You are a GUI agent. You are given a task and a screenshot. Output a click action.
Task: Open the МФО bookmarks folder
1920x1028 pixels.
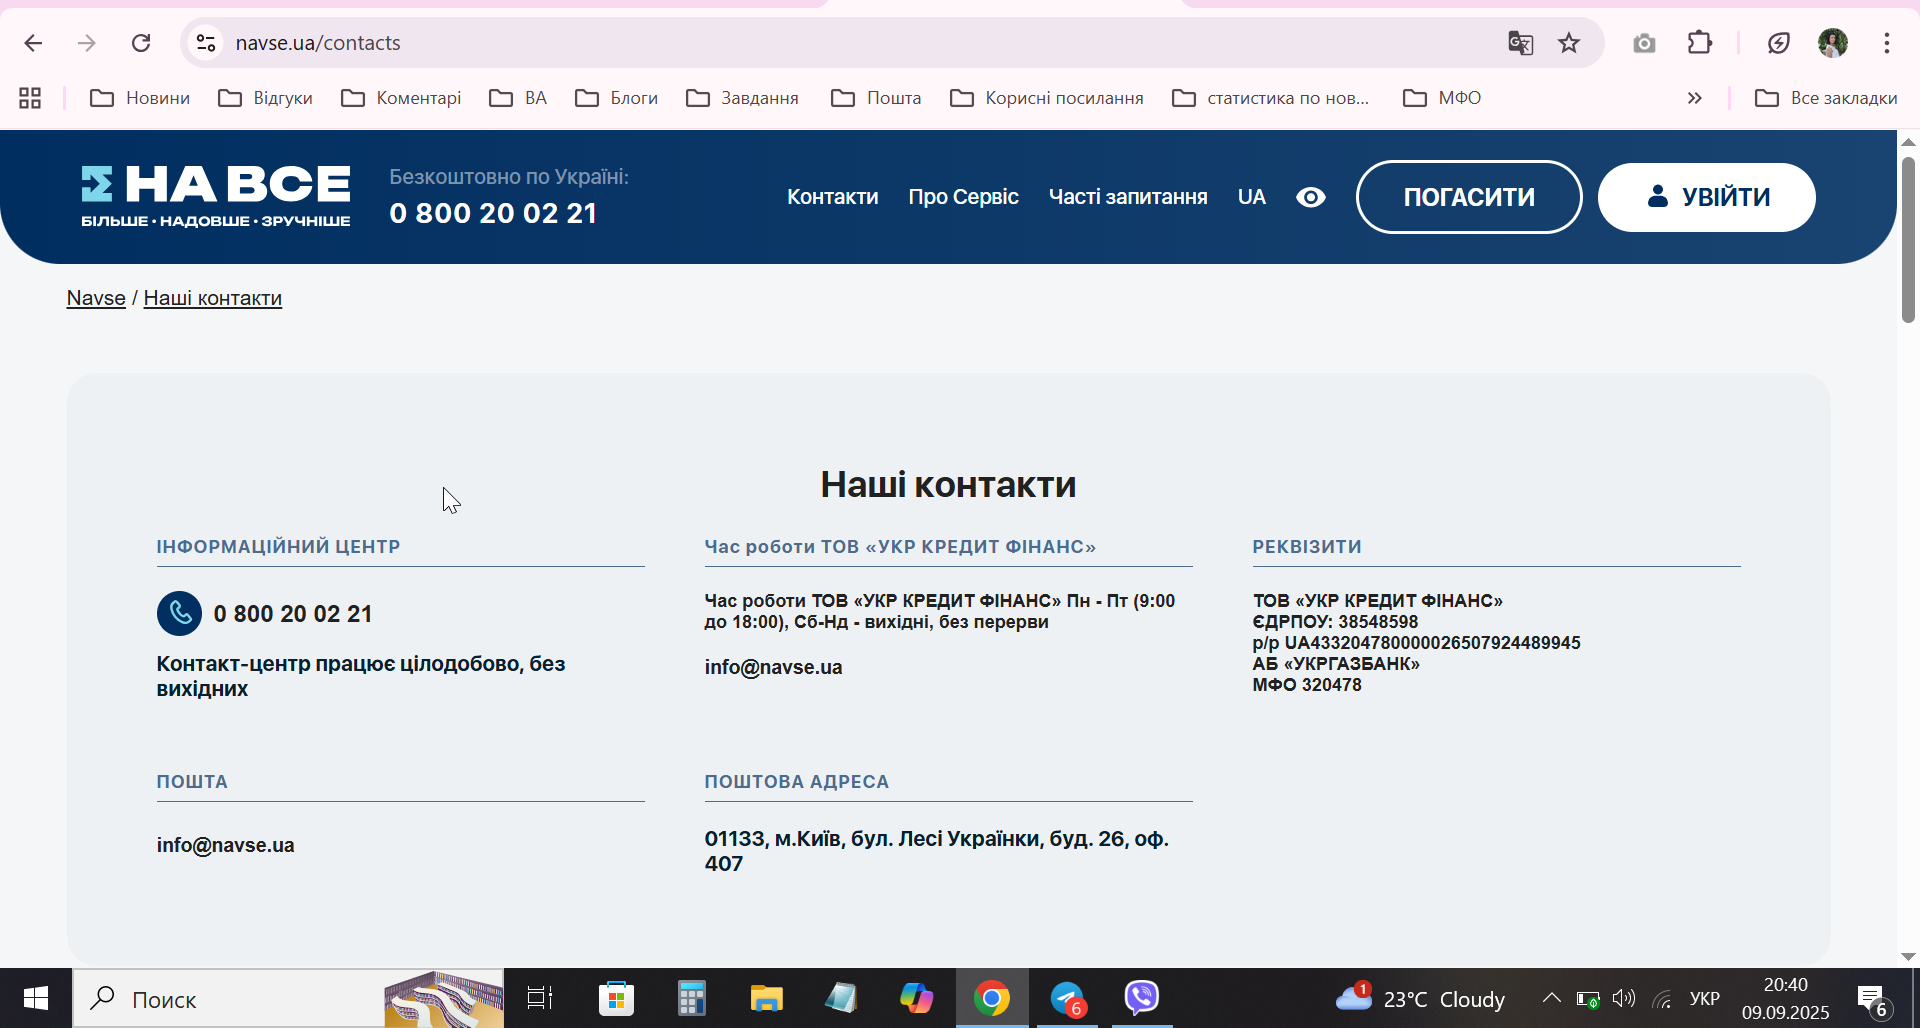[1442, 98]
